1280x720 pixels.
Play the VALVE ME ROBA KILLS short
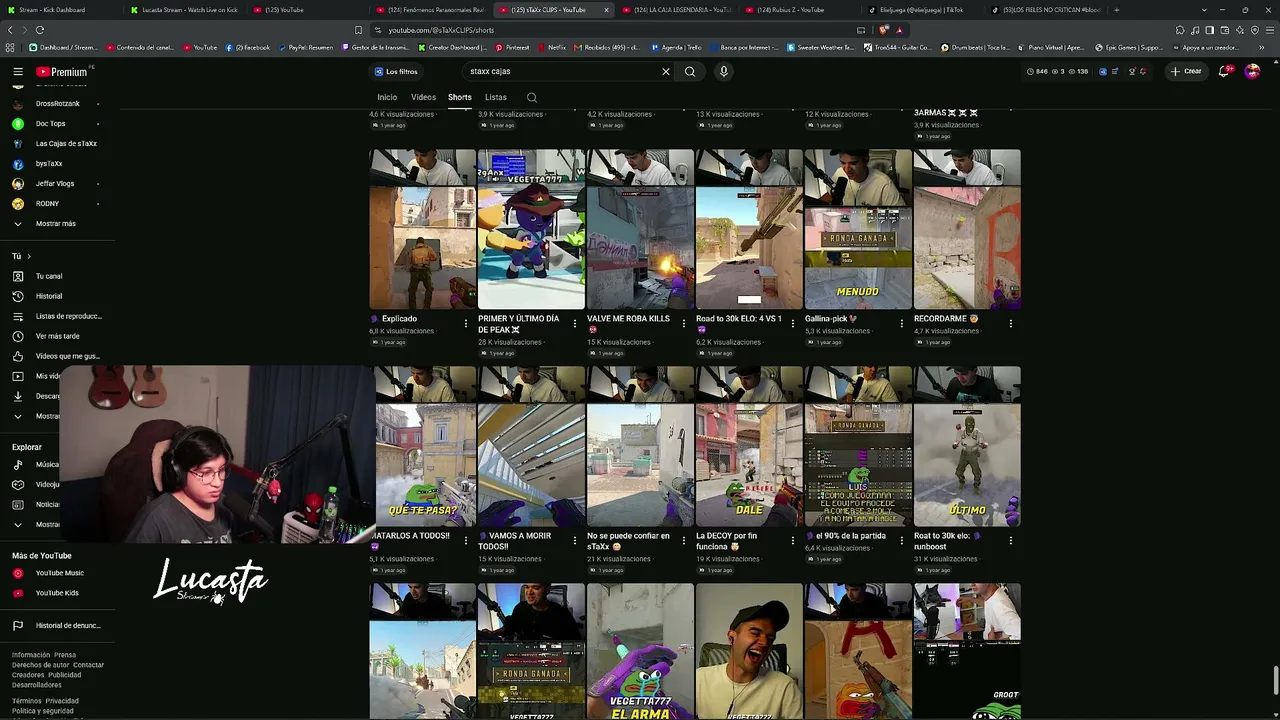click(x=641, y=229)
